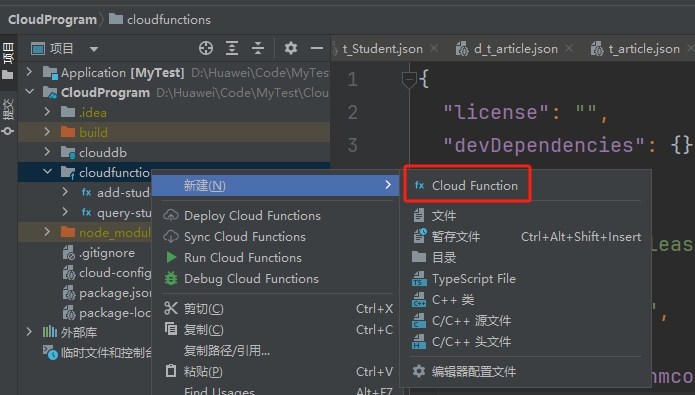
Task: Fold code block at line 1 gutter marker
Action: click(409, 80)
